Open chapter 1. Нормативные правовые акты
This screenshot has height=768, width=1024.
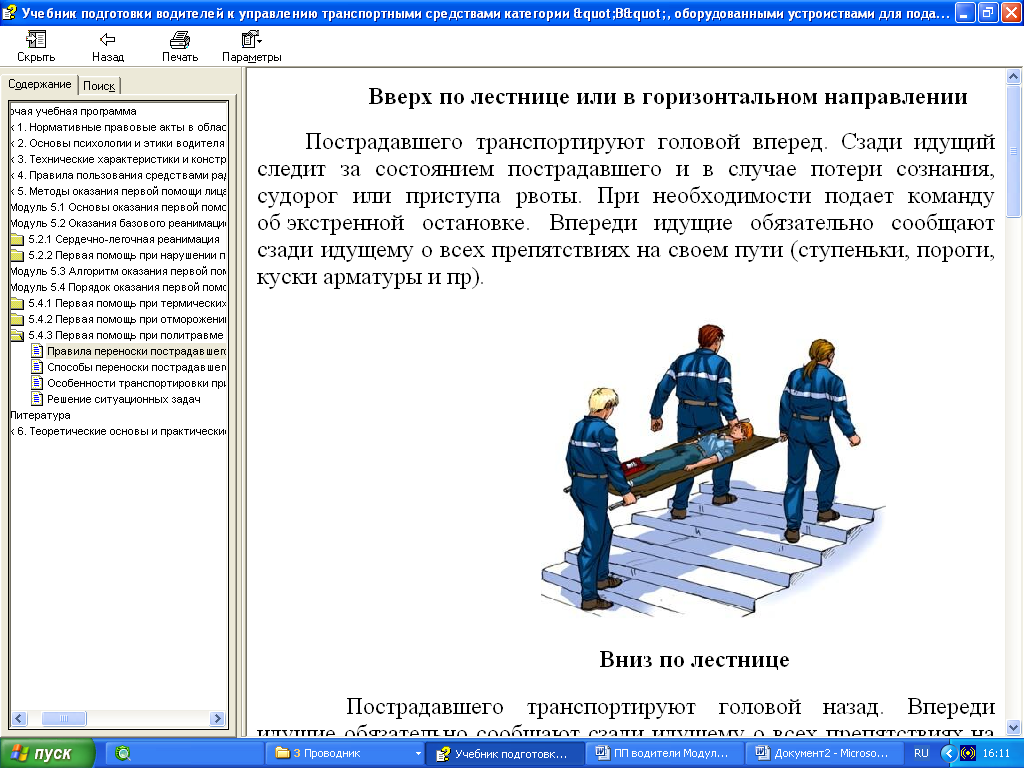click(118, 127)
